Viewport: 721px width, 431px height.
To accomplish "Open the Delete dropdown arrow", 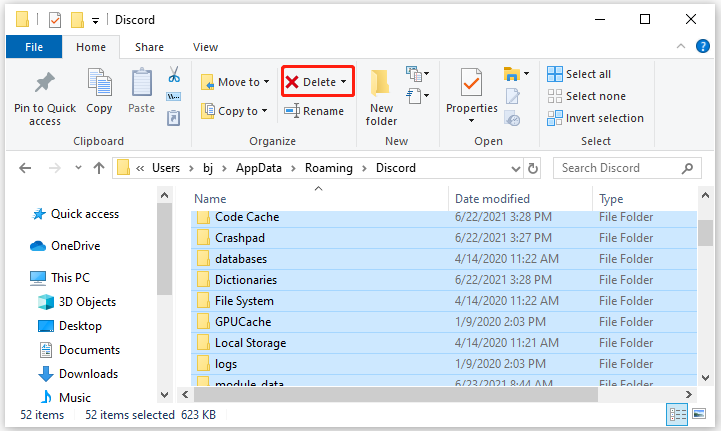I will (x=343, y=82).
